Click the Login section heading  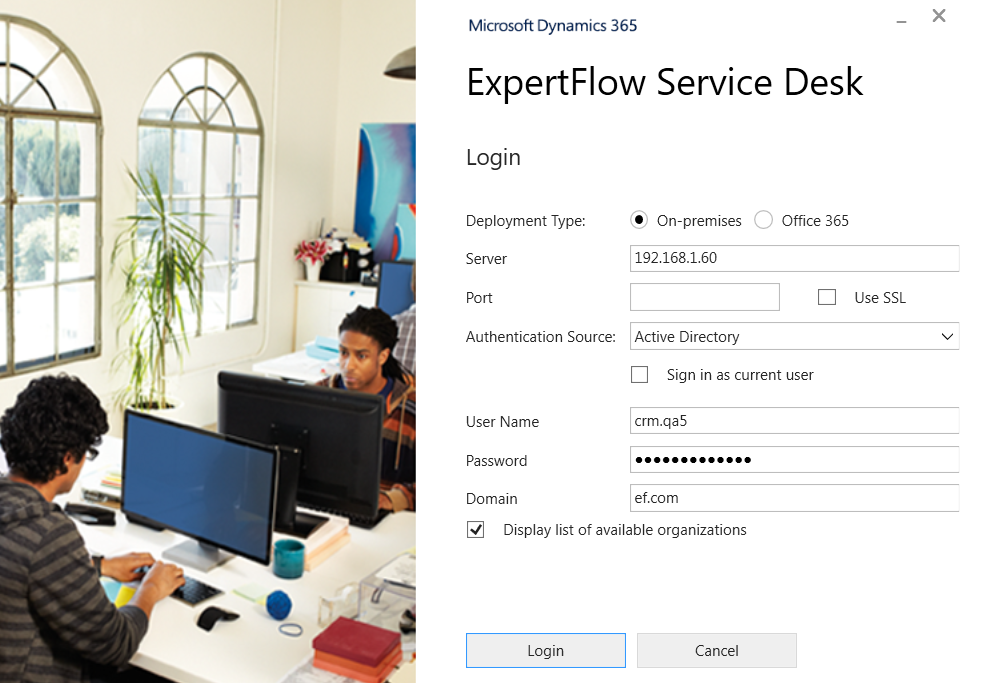tap(493, 158)
